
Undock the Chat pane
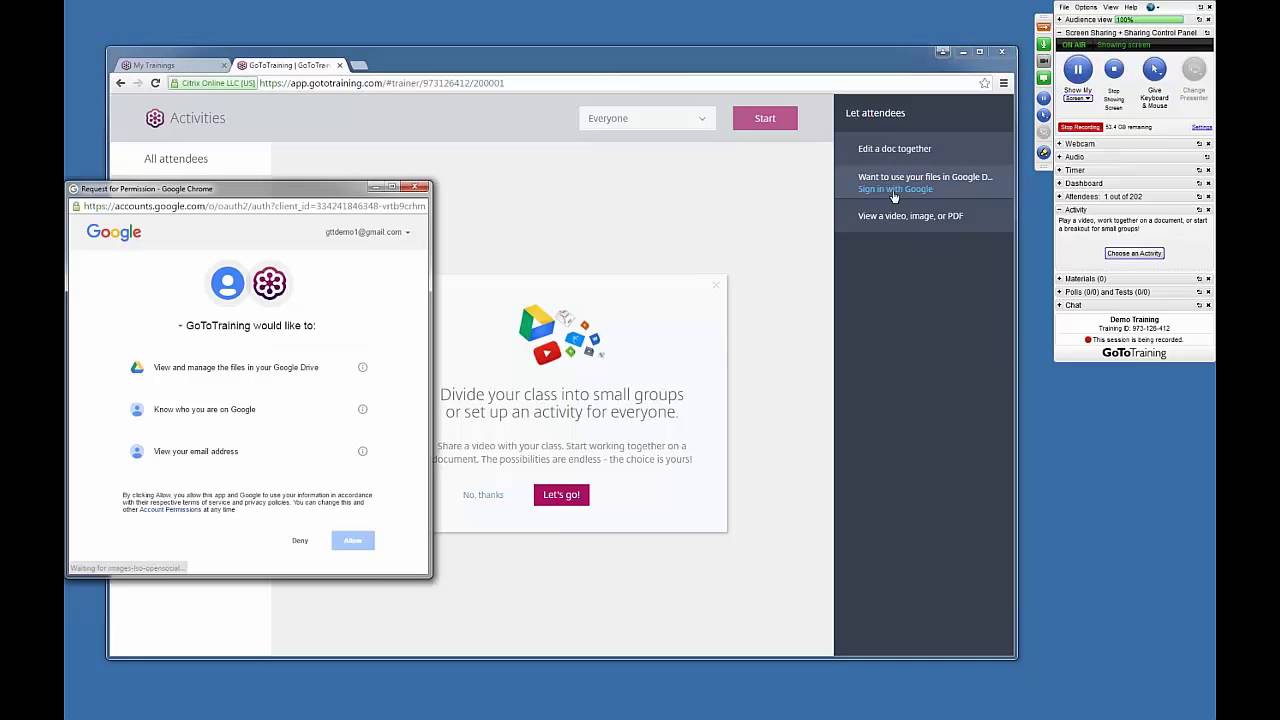point(1199,305)
